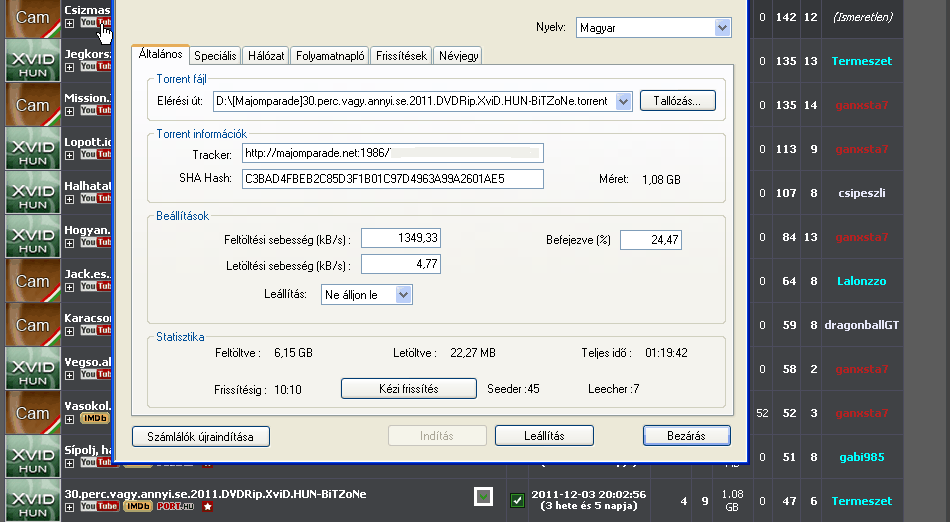950x522 pixels.
Task: Switch to the Névjegy tab
Action: click(459, 56)
